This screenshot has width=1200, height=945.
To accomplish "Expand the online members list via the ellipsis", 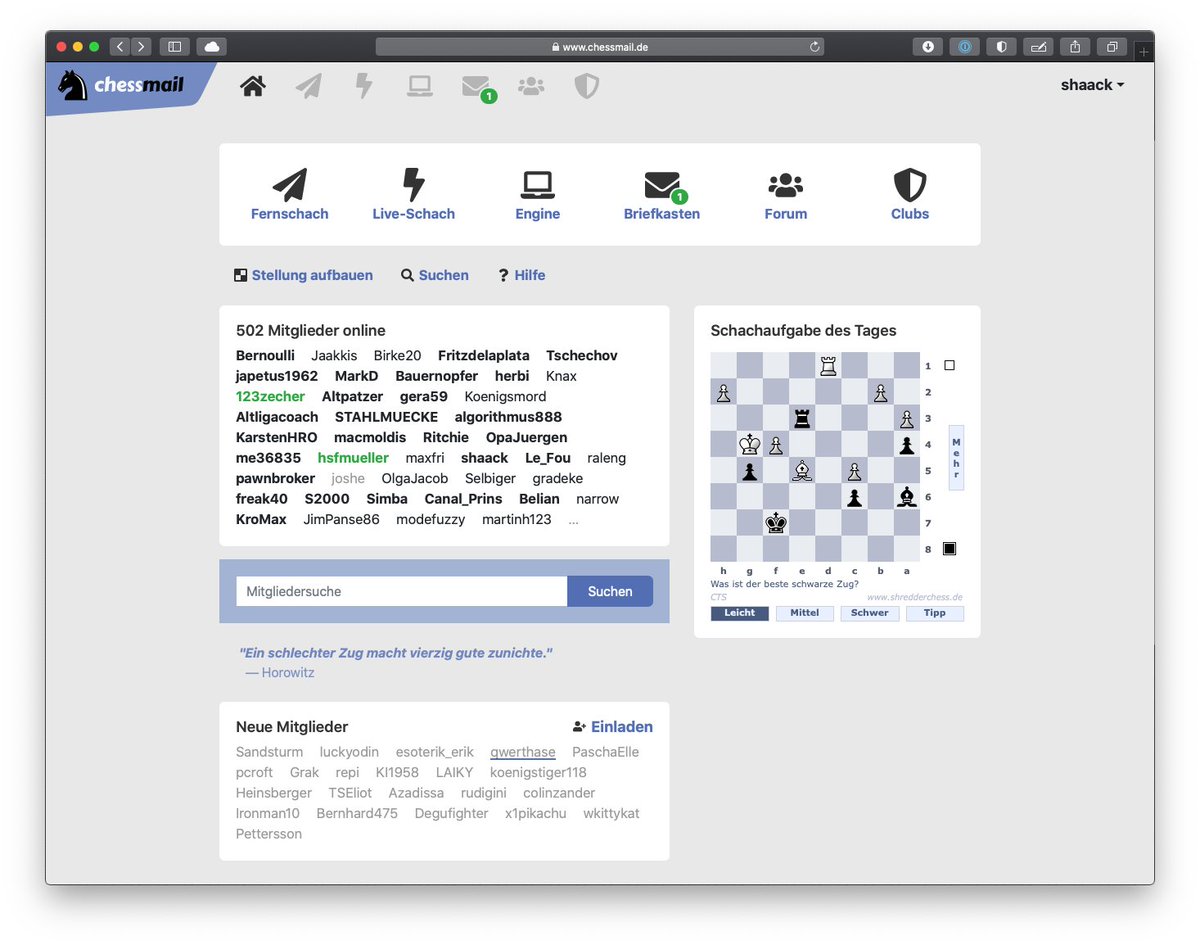I will tap(573, 519).
